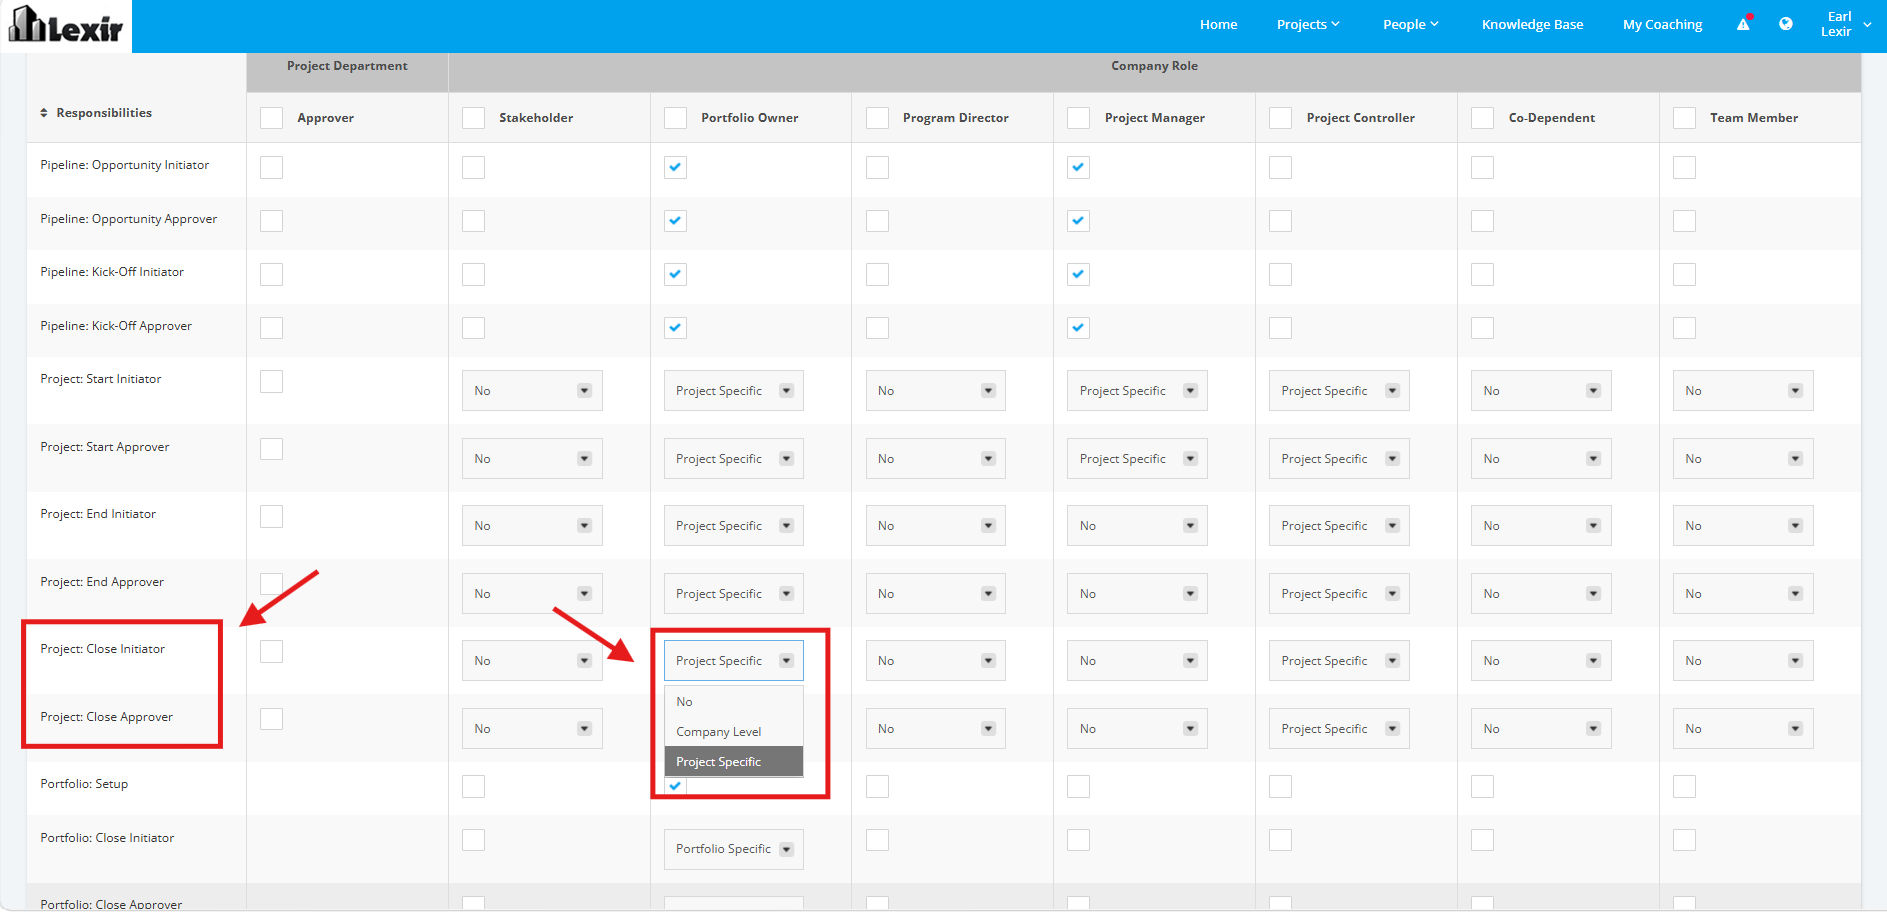Open Project Controller dropdown for Project: End Initiator
1887x912 pixels.
1339,526
